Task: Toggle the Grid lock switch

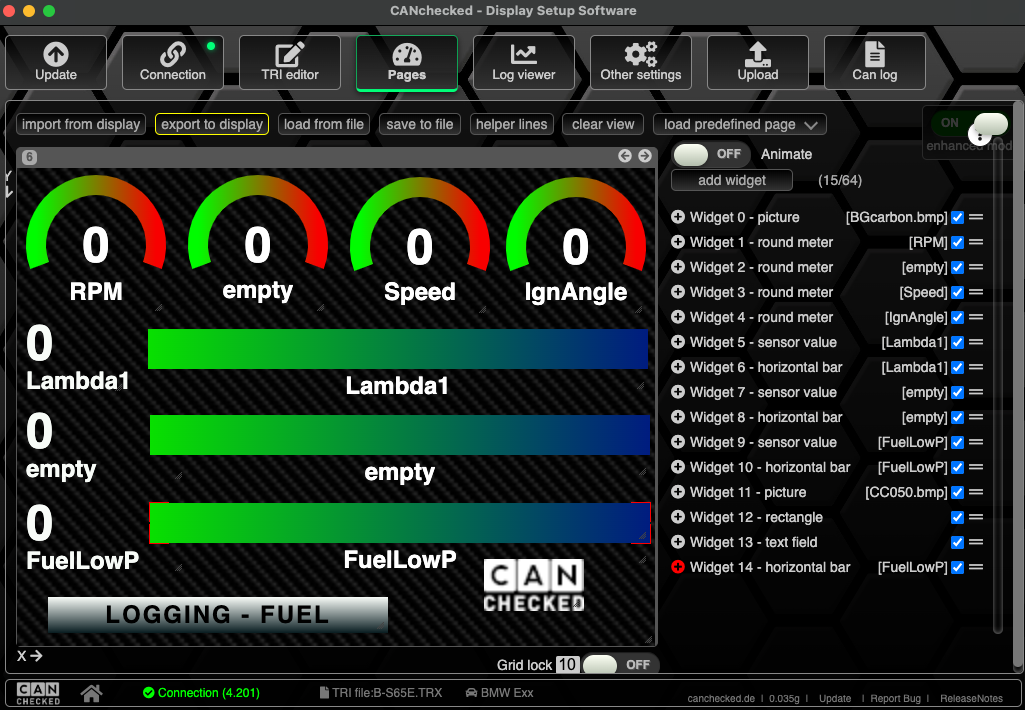Action: (x=620, y=664)
